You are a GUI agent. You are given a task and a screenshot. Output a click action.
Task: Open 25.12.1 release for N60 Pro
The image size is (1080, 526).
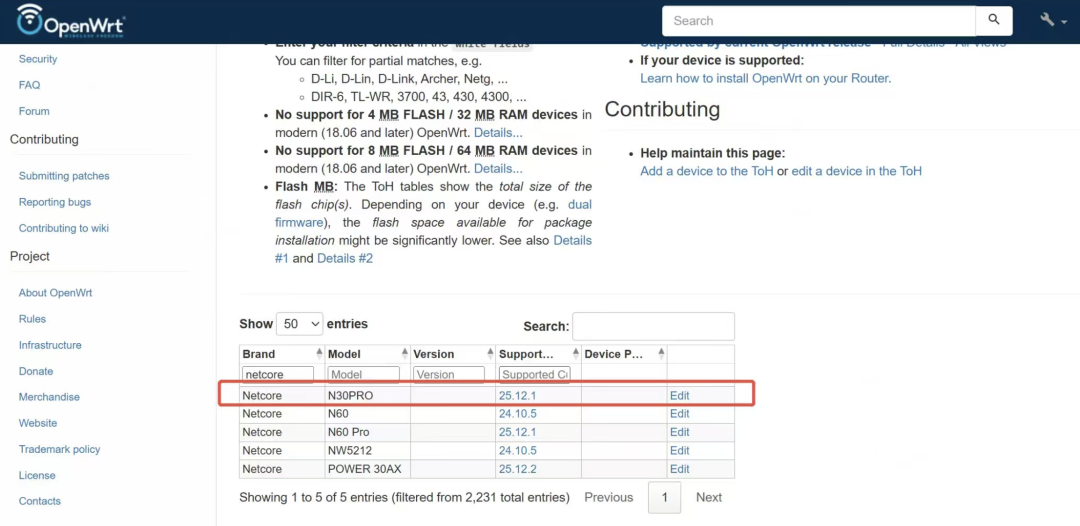click(x=517, y=432)
